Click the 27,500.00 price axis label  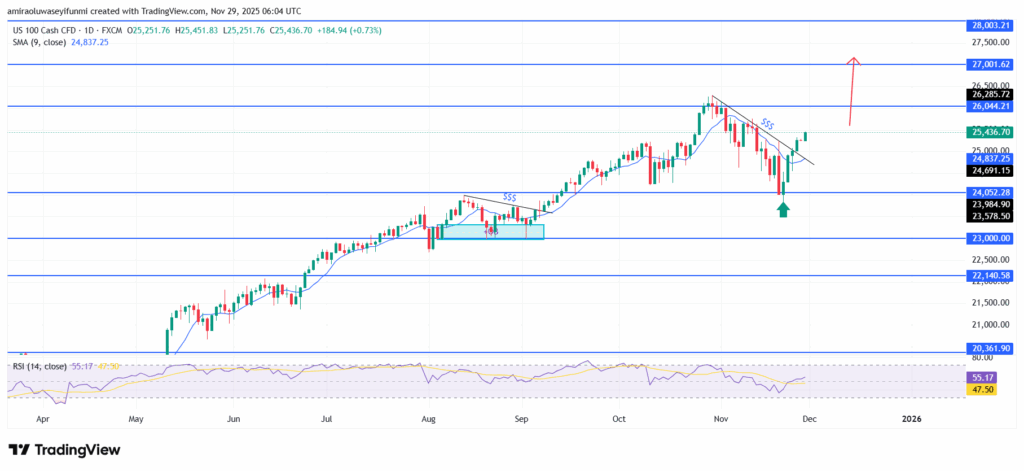pyautogui.click(x=991, y=42)
